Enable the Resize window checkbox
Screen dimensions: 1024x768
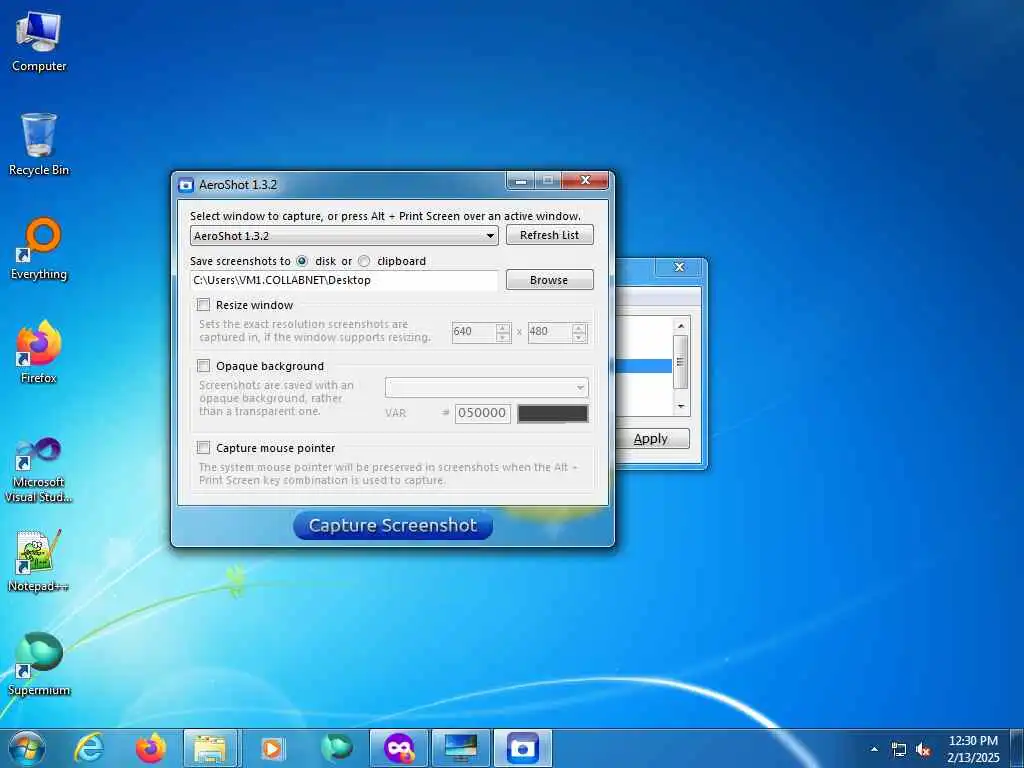click(x=204, y=305)
